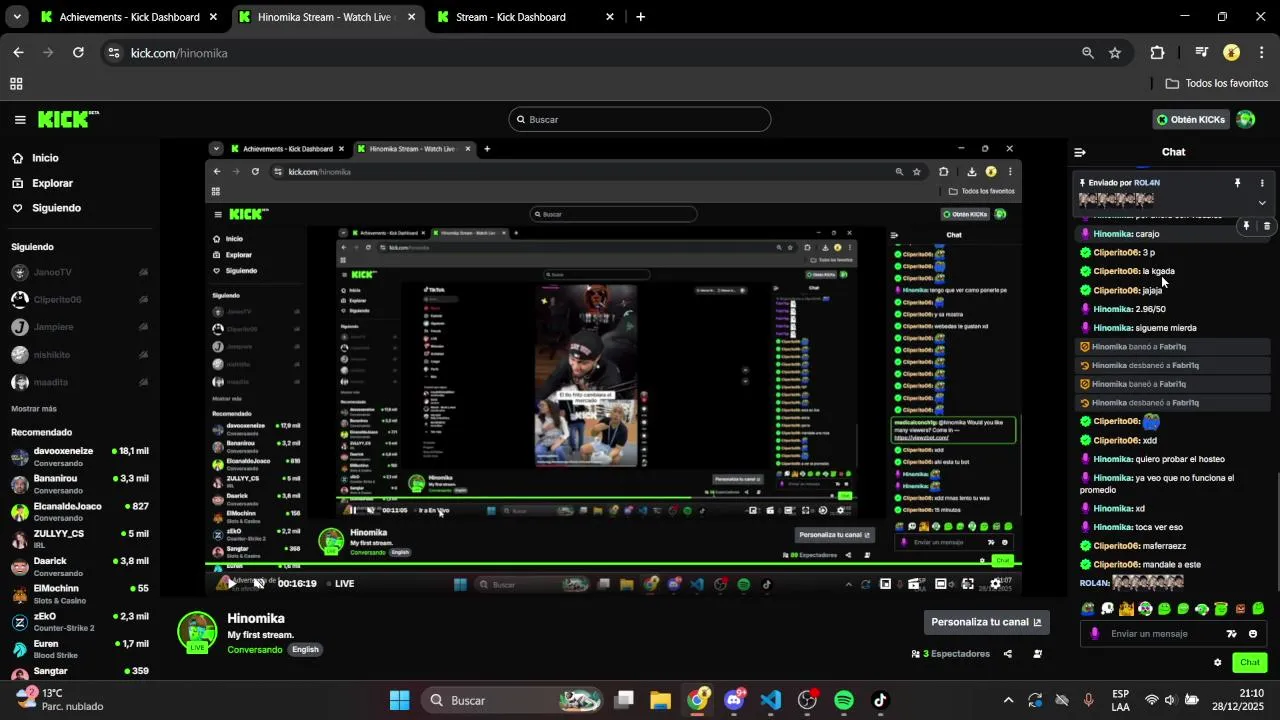Expand the followed list with Mostrar más

(x=34, y=409)
